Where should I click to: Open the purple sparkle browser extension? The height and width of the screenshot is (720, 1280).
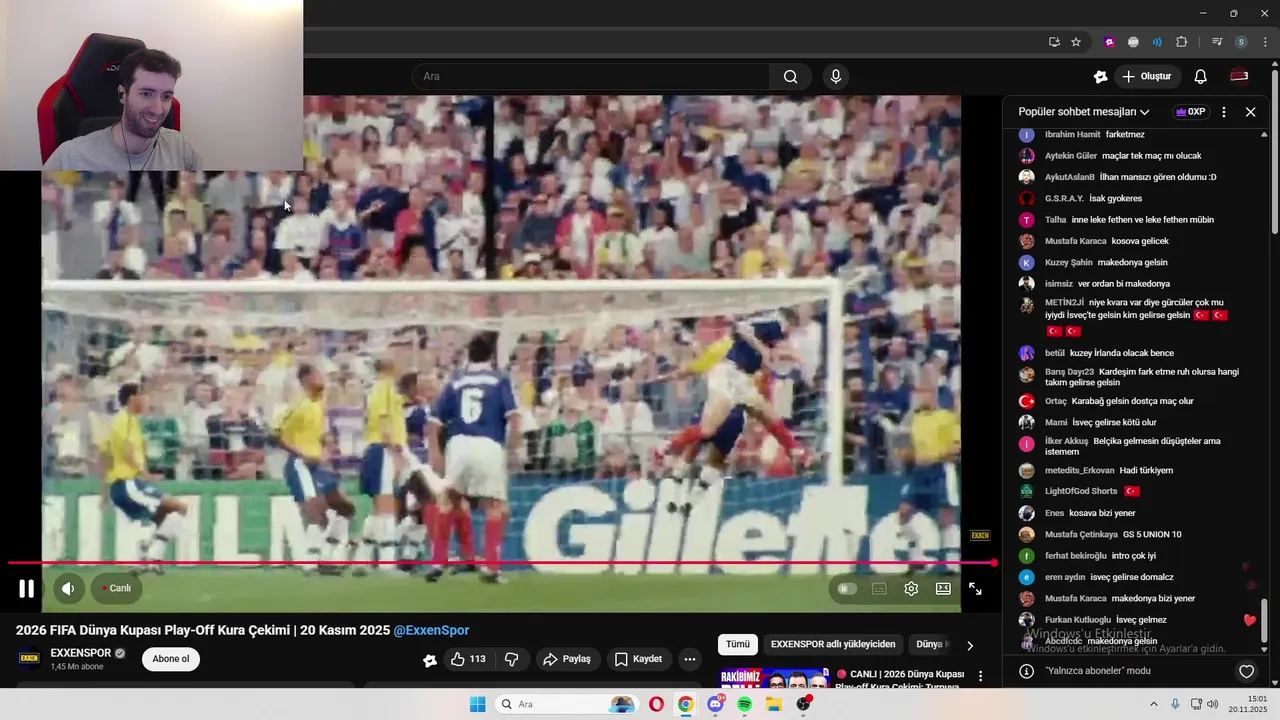tap(1109, 42)
